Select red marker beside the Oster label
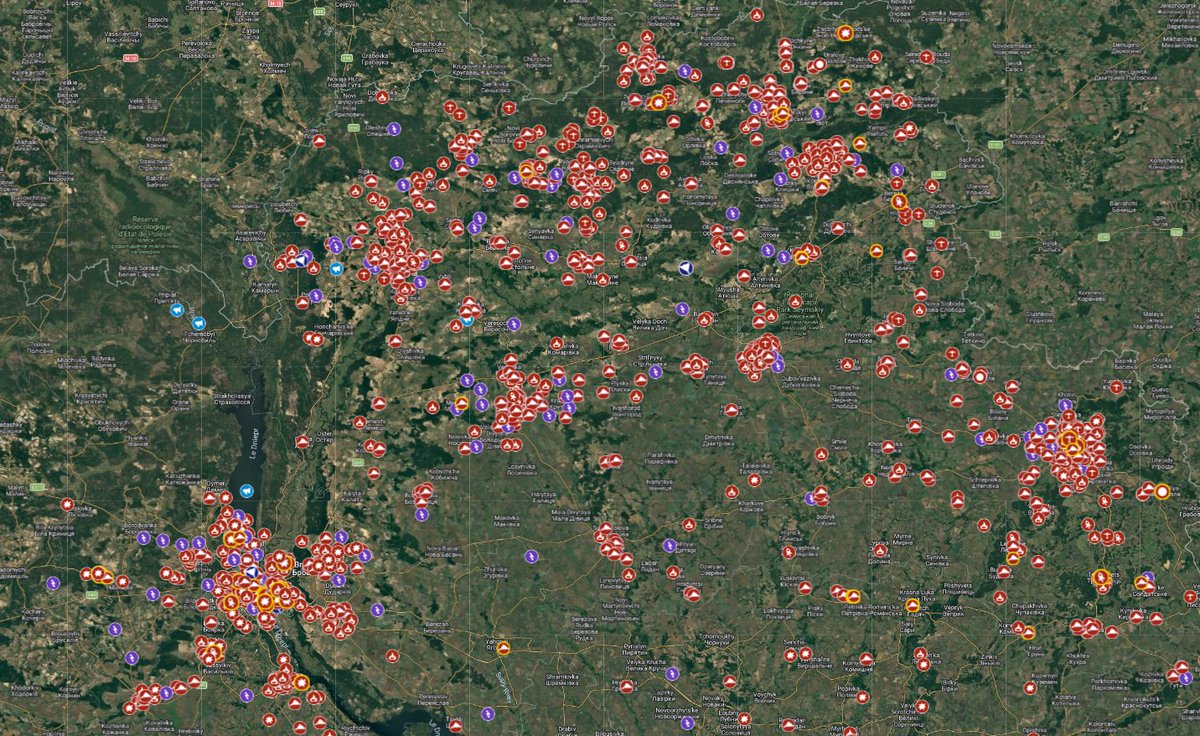 point(302,441)
